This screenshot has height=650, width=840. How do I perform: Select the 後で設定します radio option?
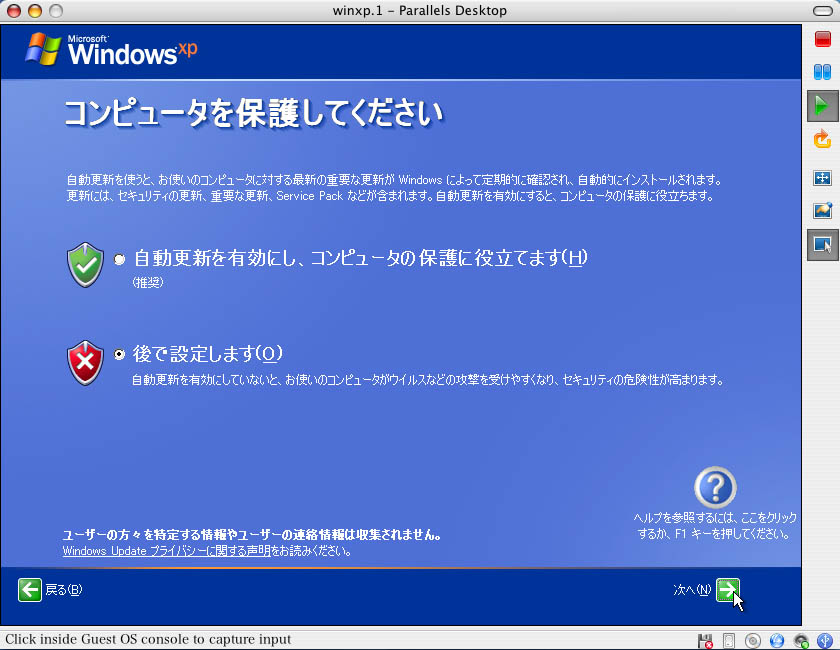[120, 354]
